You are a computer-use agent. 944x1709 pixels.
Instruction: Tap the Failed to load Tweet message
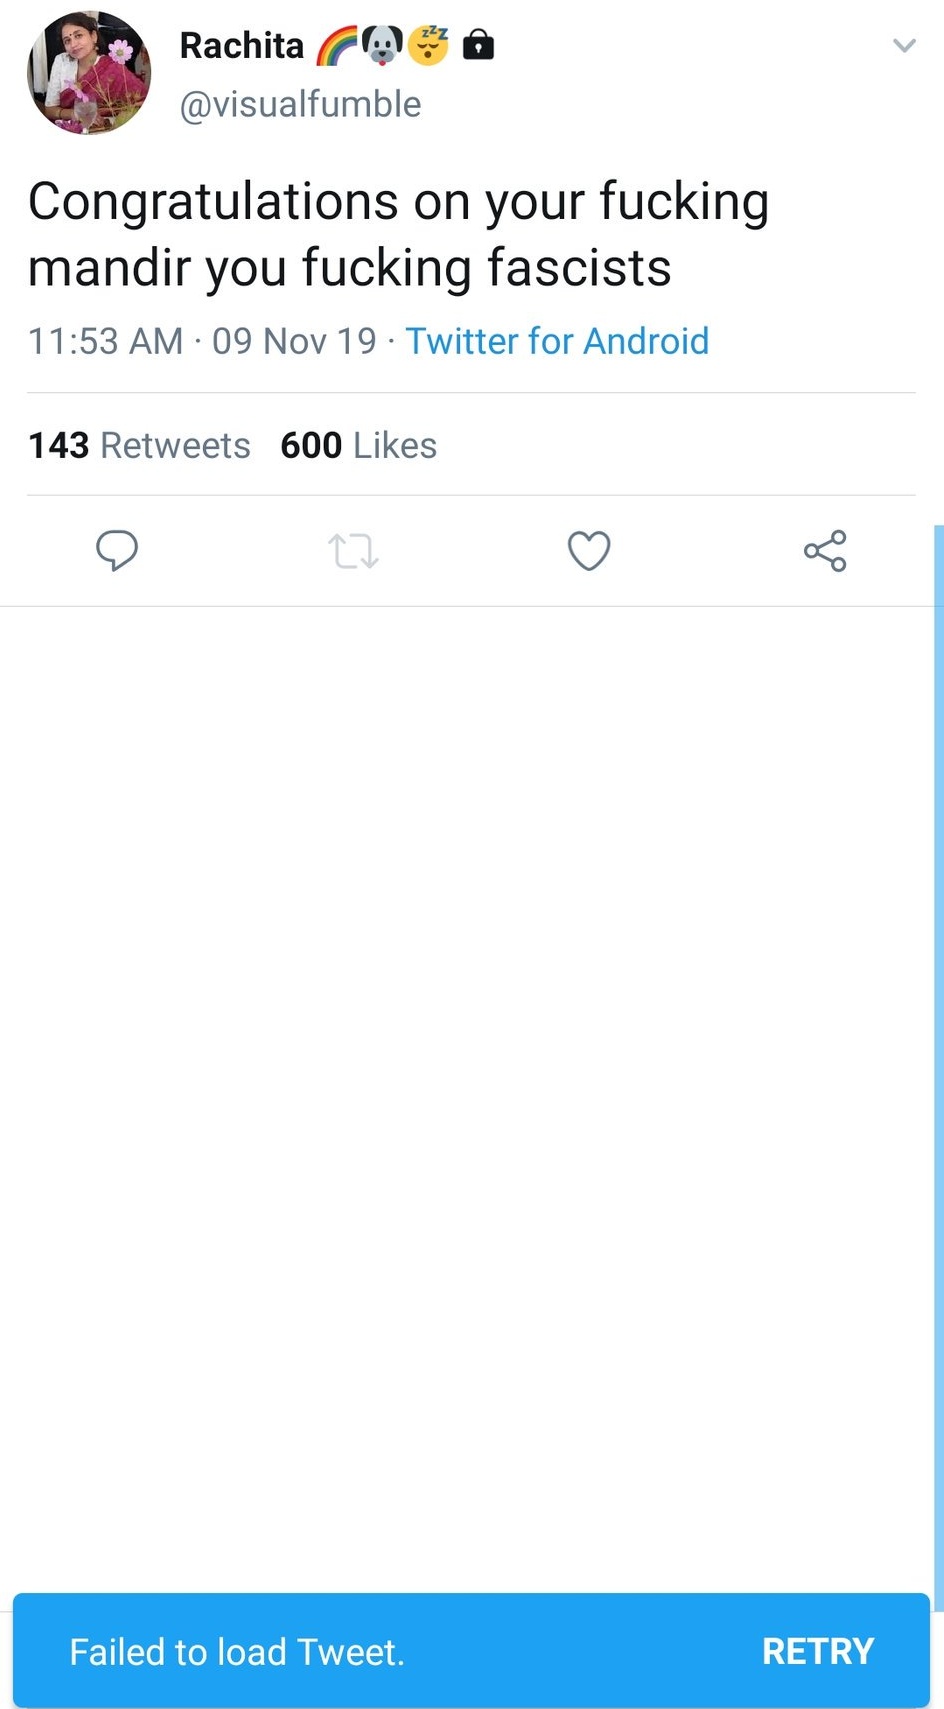point(237,1652)
